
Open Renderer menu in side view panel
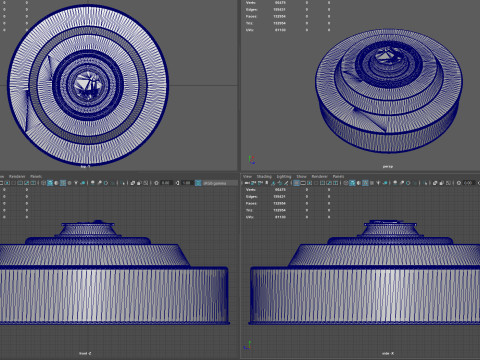tap(319, 176)
